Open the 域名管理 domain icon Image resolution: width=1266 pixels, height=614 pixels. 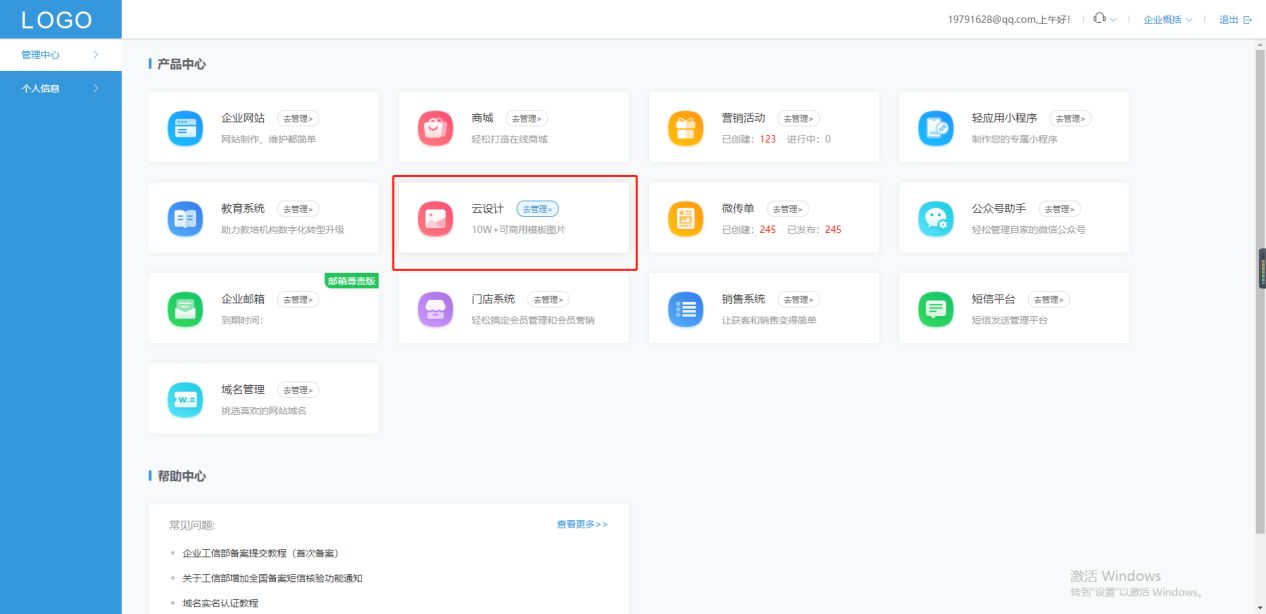point(184,398)
